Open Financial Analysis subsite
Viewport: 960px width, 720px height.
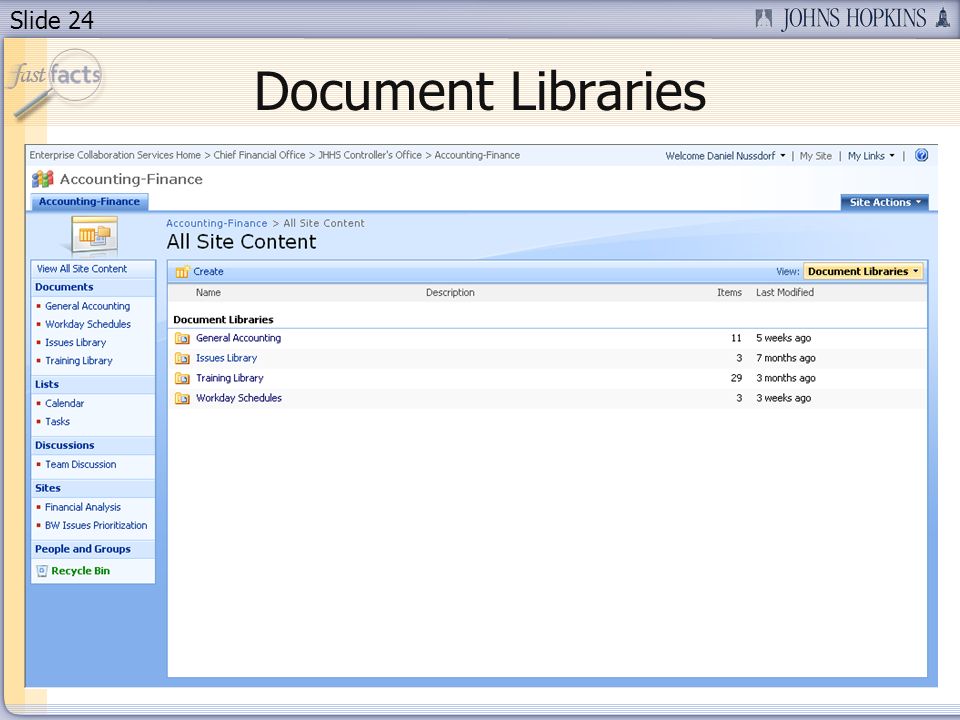83,508
